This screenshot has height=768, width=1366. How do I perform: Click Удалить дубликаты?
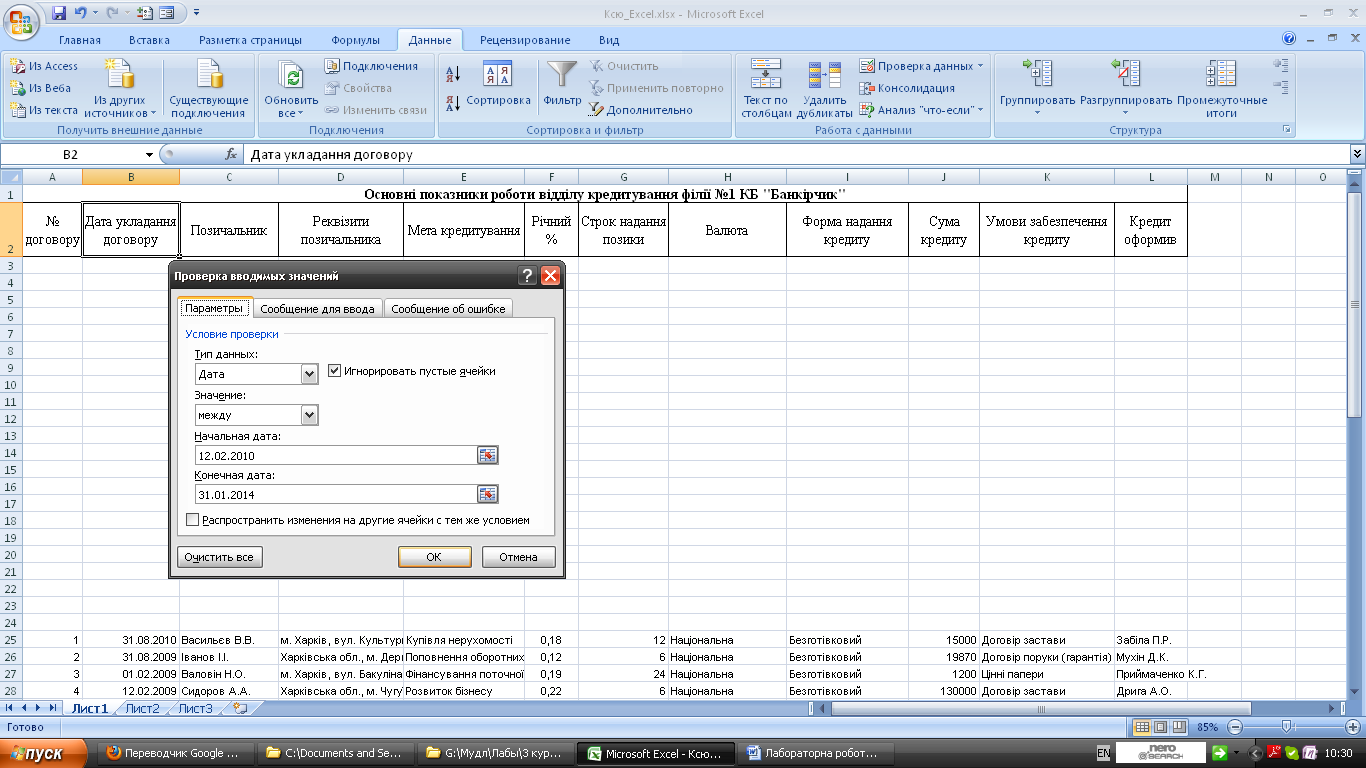click(825, 88)
